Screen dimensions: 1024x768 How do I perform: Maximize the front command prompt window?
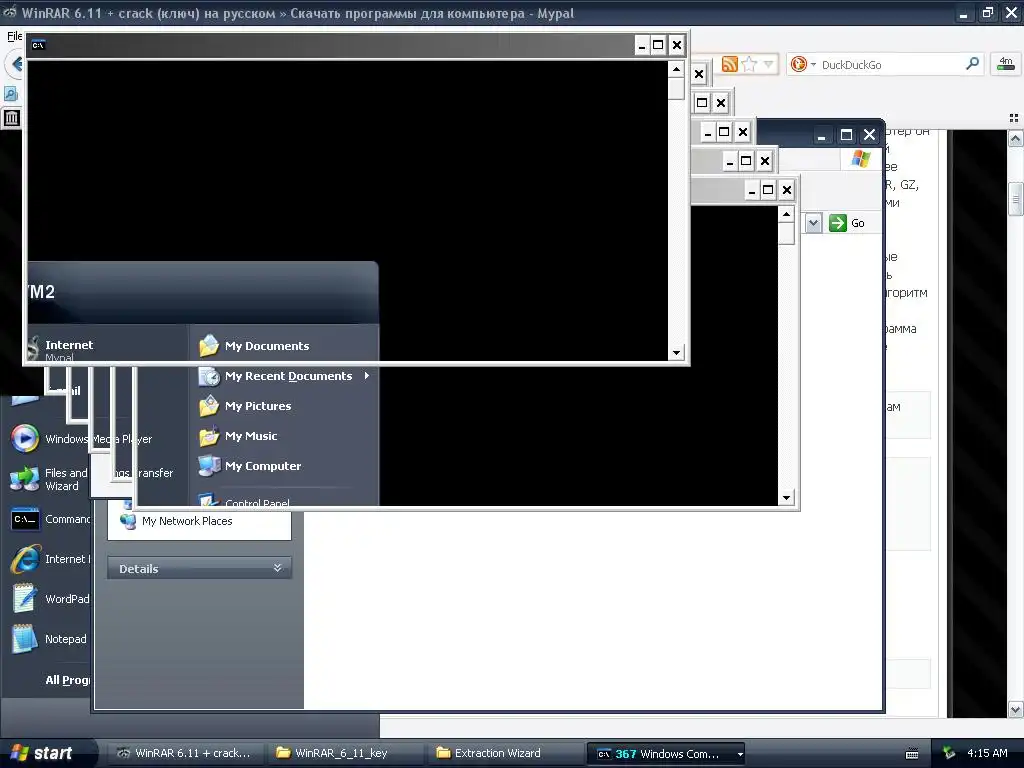658,45
